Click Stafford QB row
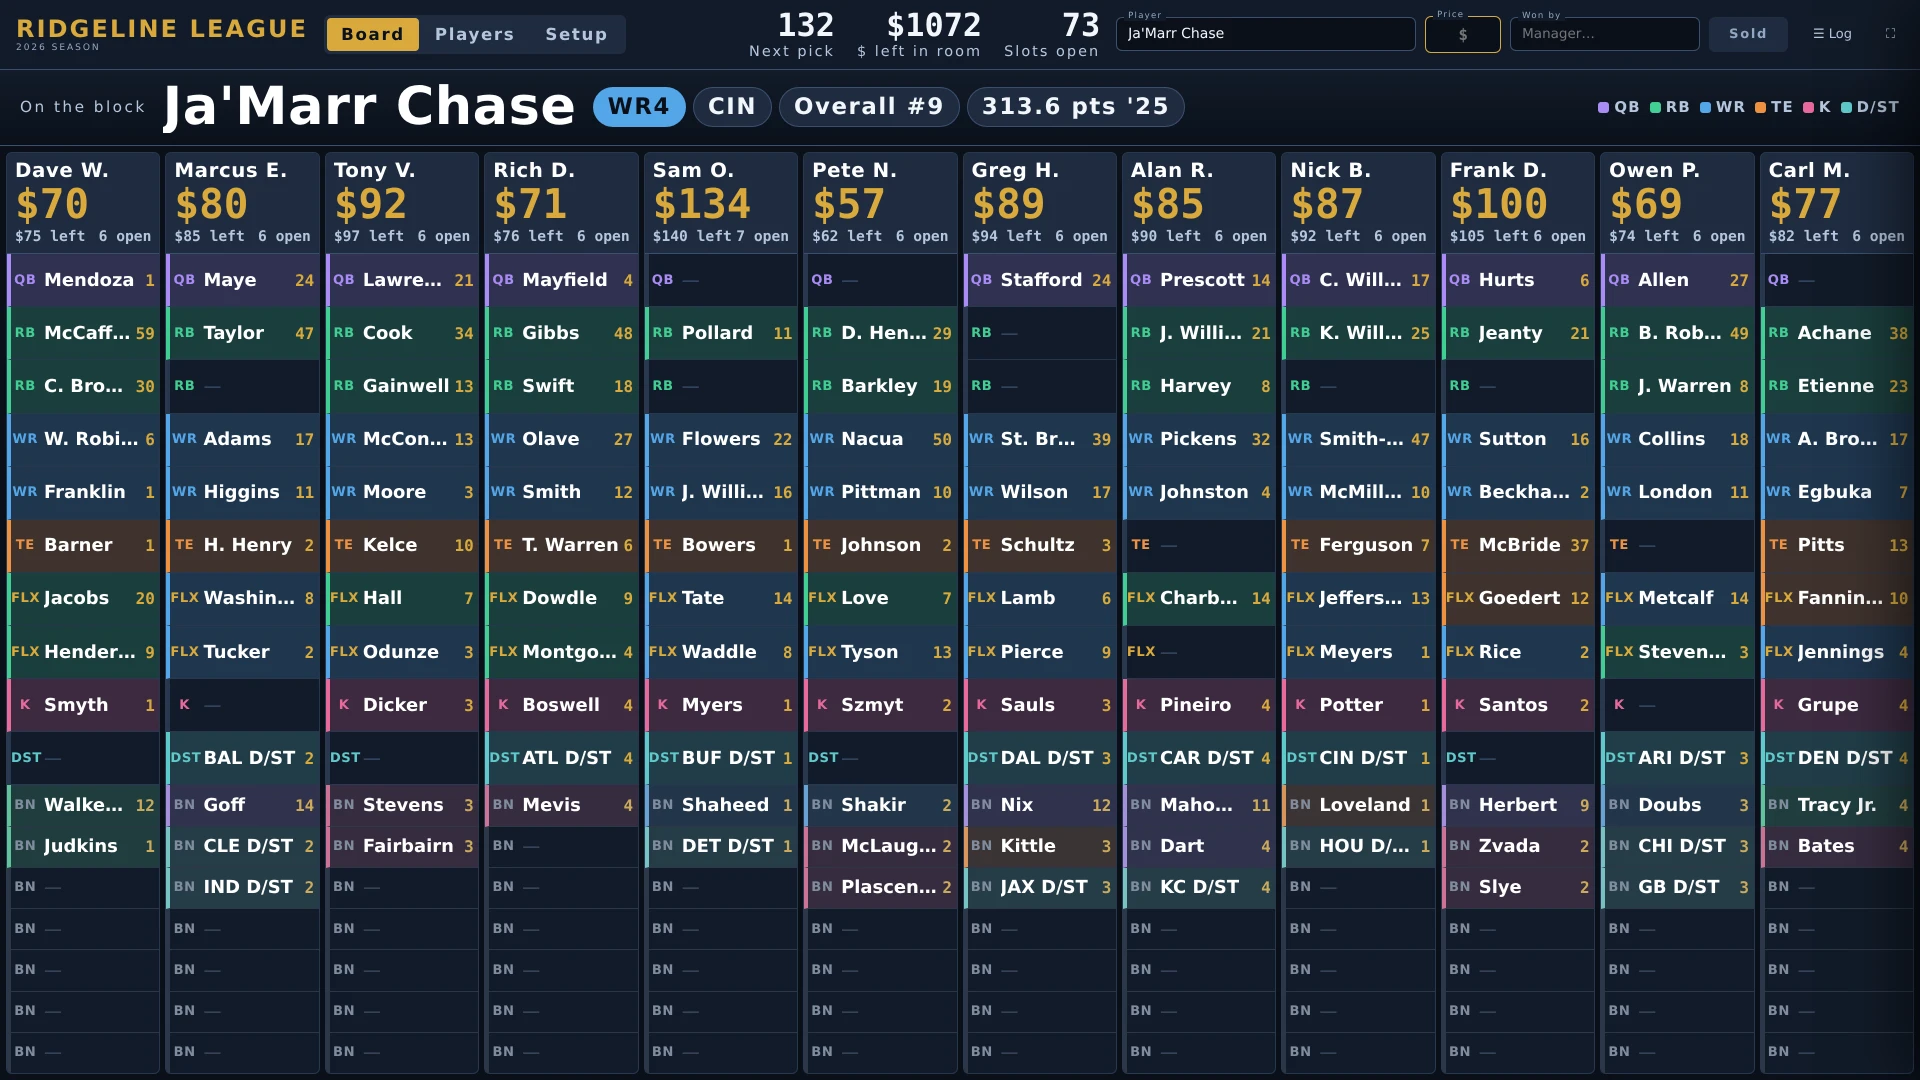The width and height of the screenshot is (1920, 1080). pyautogui.click(x=1040, y=280)
